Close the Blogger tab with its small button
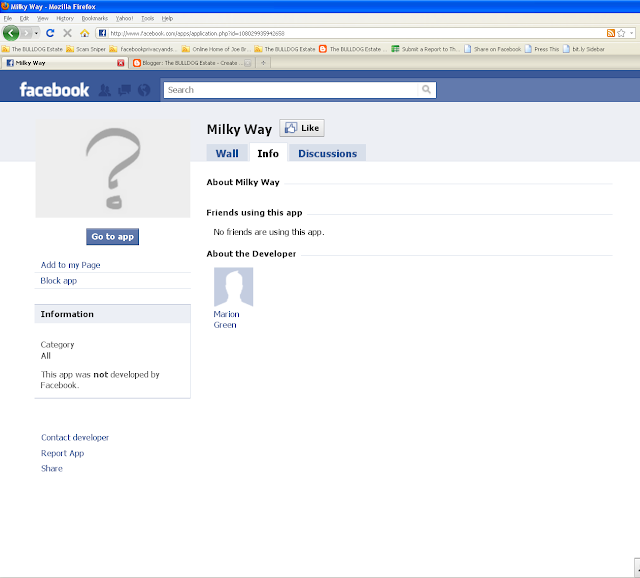 point(247,63)
